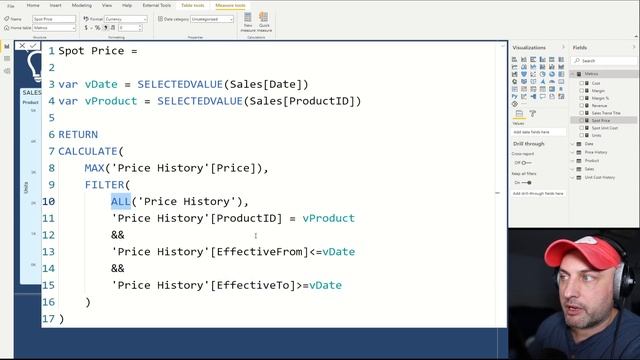This screenshot has width=640, height=360.
Task: Click the Fields Search box
Action: (605, 61)
